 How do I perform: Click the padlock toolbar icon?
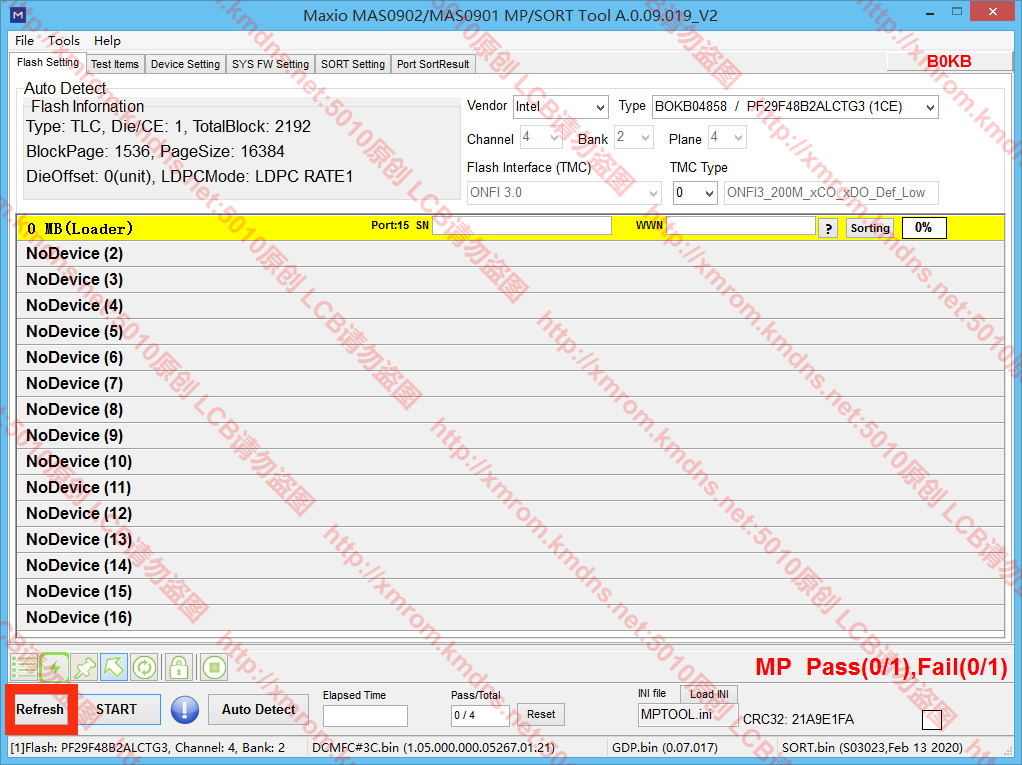click(178, 667)
